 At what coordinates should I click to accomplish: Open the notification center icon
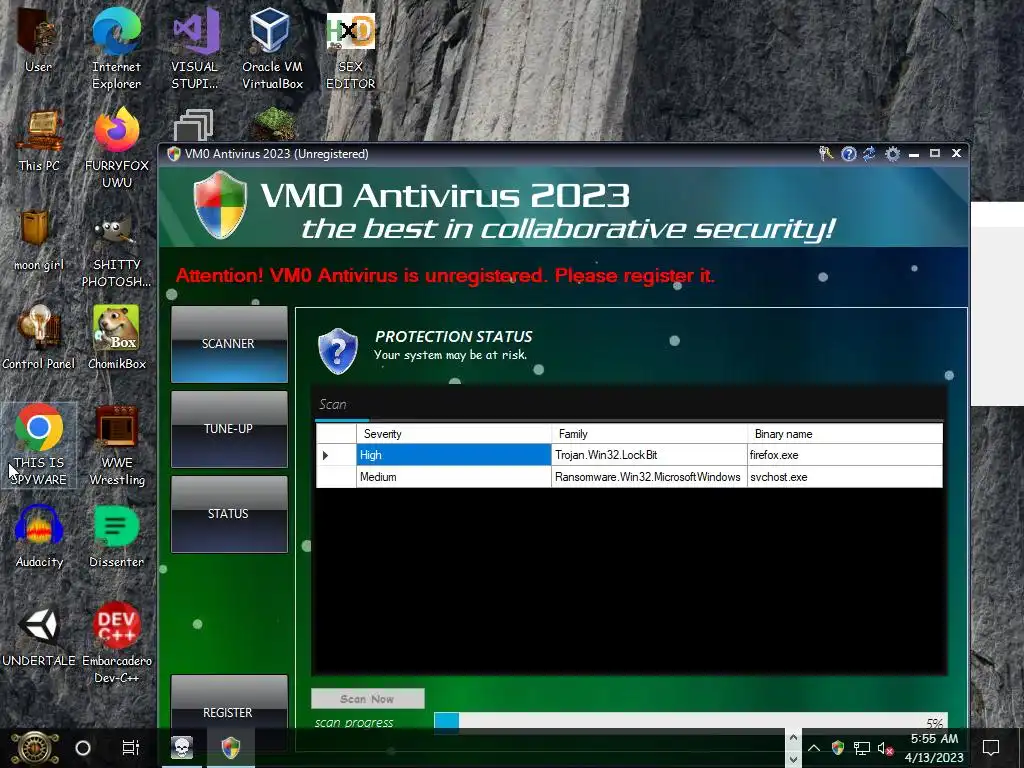991,748
